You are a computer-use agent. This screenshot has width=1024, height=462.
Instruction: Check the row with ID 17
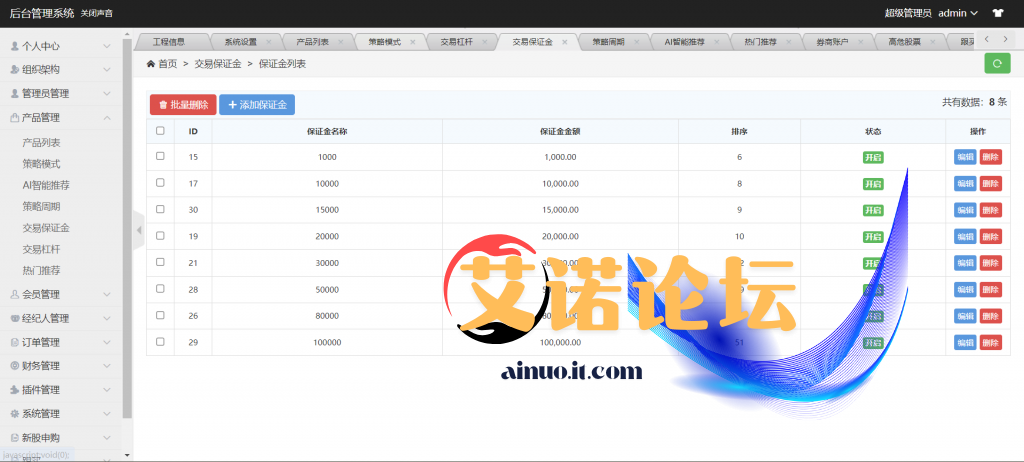(x=160, y=183)
